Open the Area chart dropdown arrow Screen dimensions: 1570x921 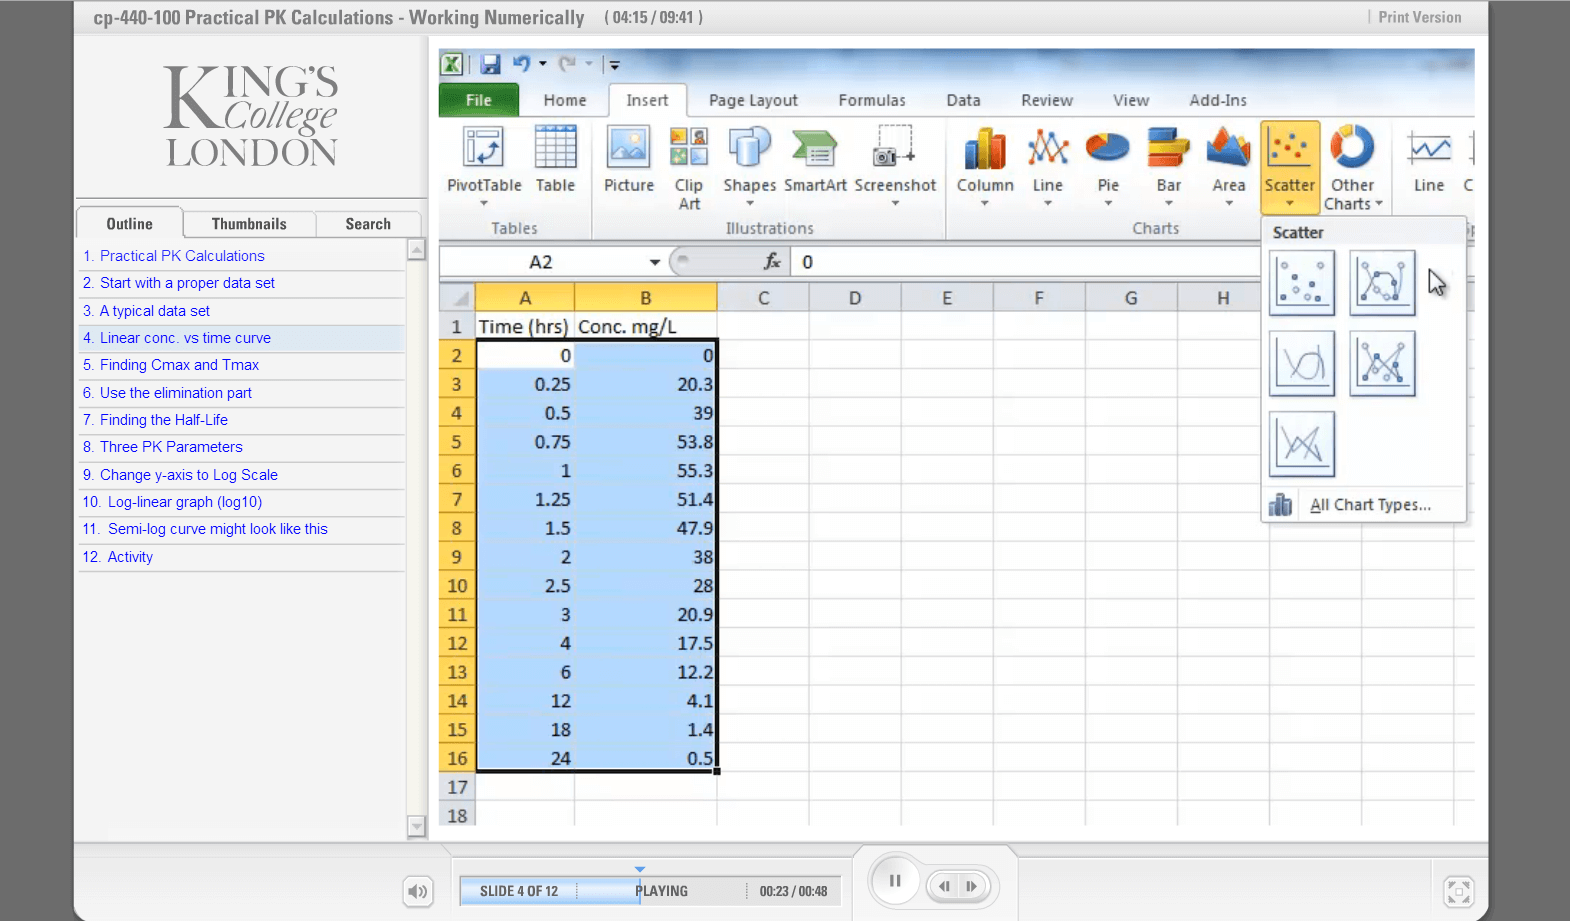[1229, 203]
